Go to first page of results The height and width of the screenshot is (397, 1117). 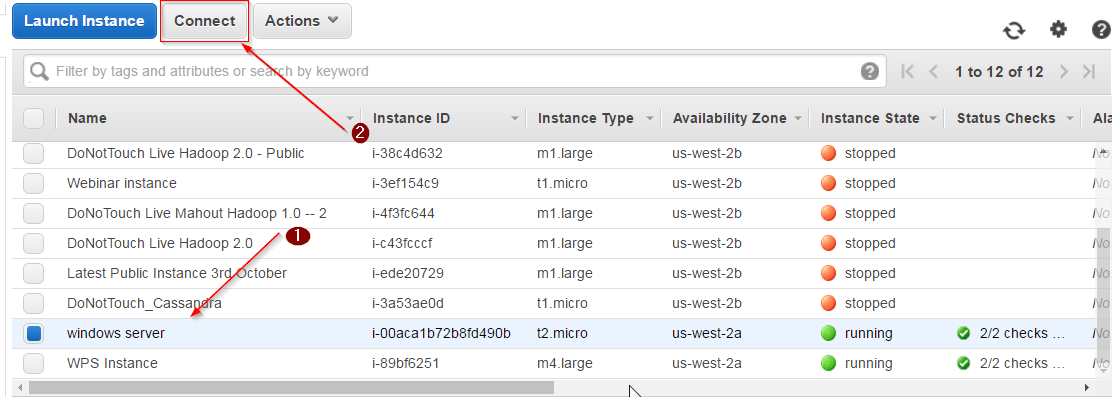(908, 71)
